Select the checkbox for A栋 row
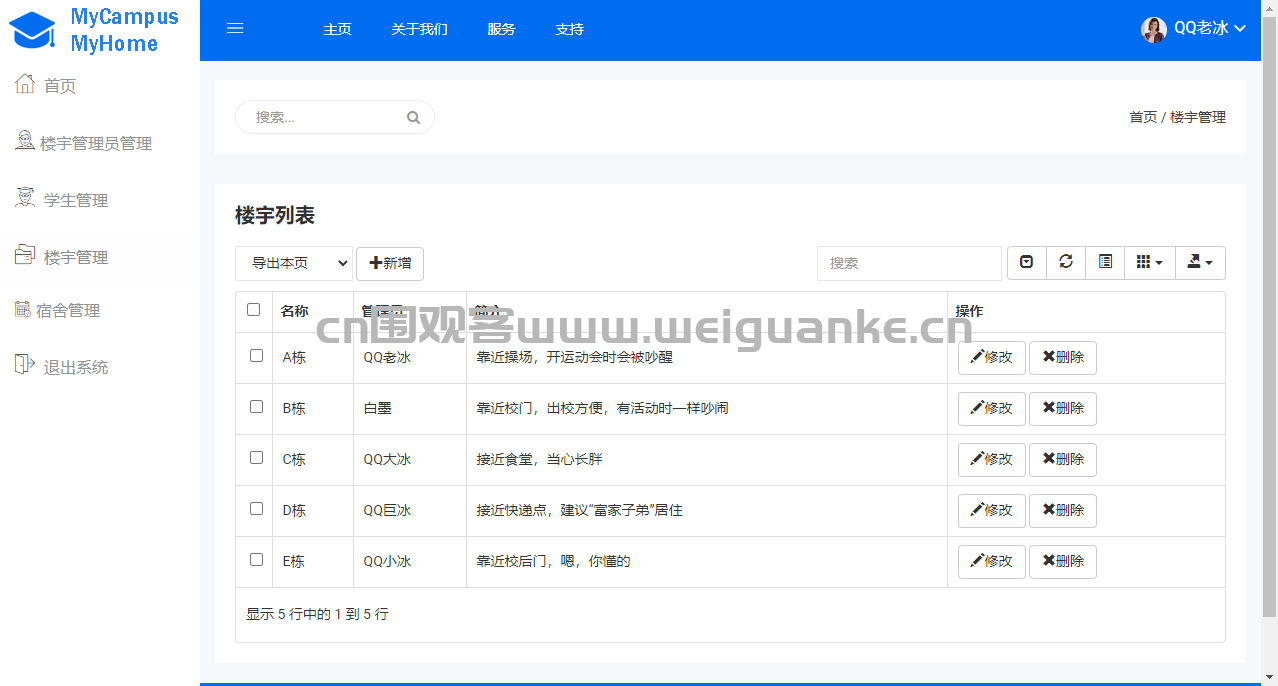 tap(256, 355)
